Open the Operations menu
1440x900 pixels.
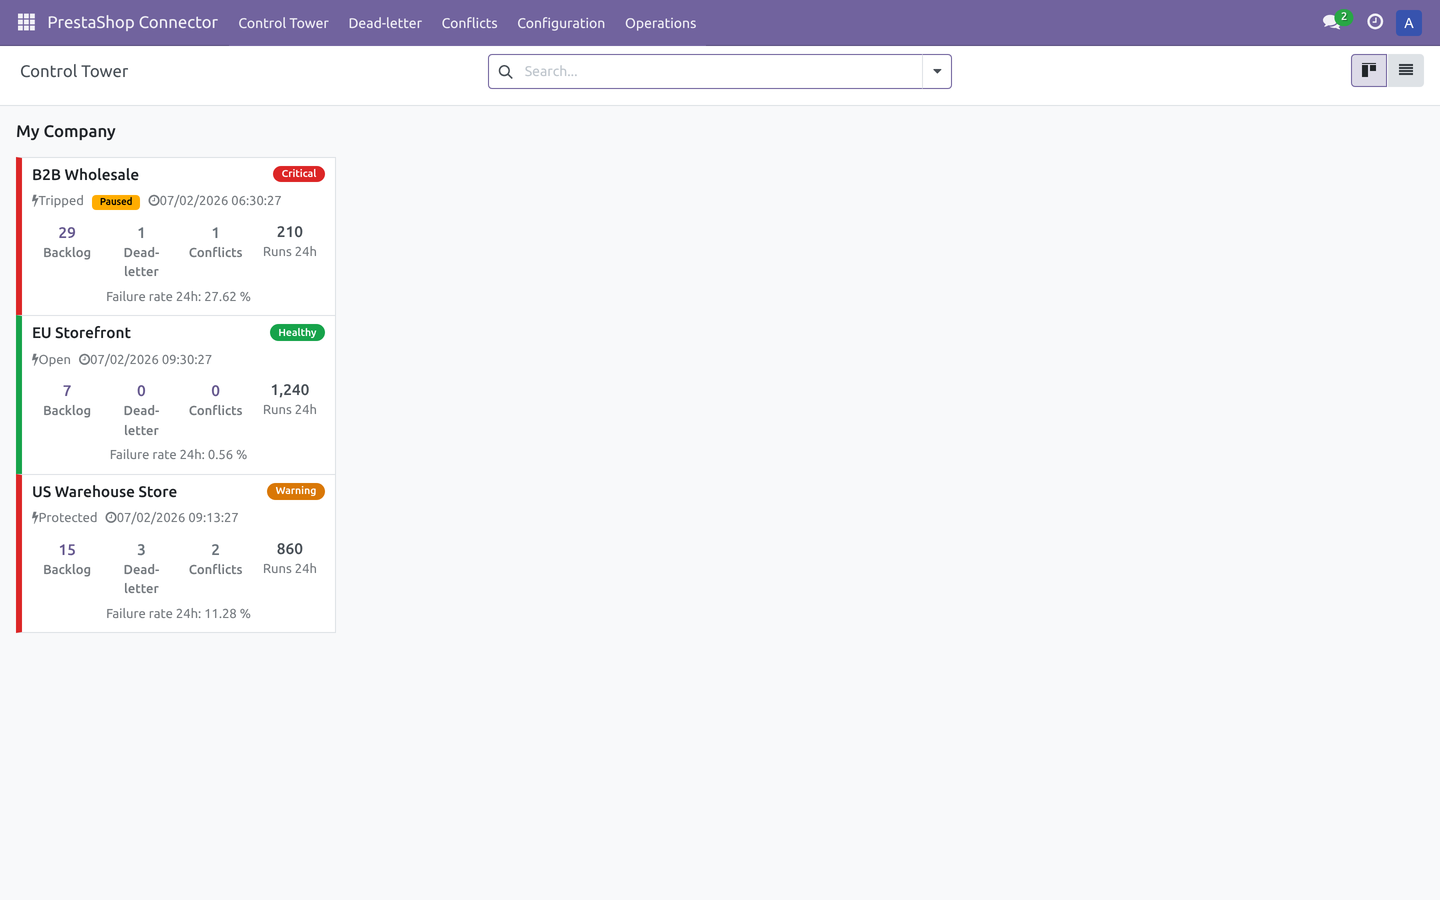click(660, 23)
